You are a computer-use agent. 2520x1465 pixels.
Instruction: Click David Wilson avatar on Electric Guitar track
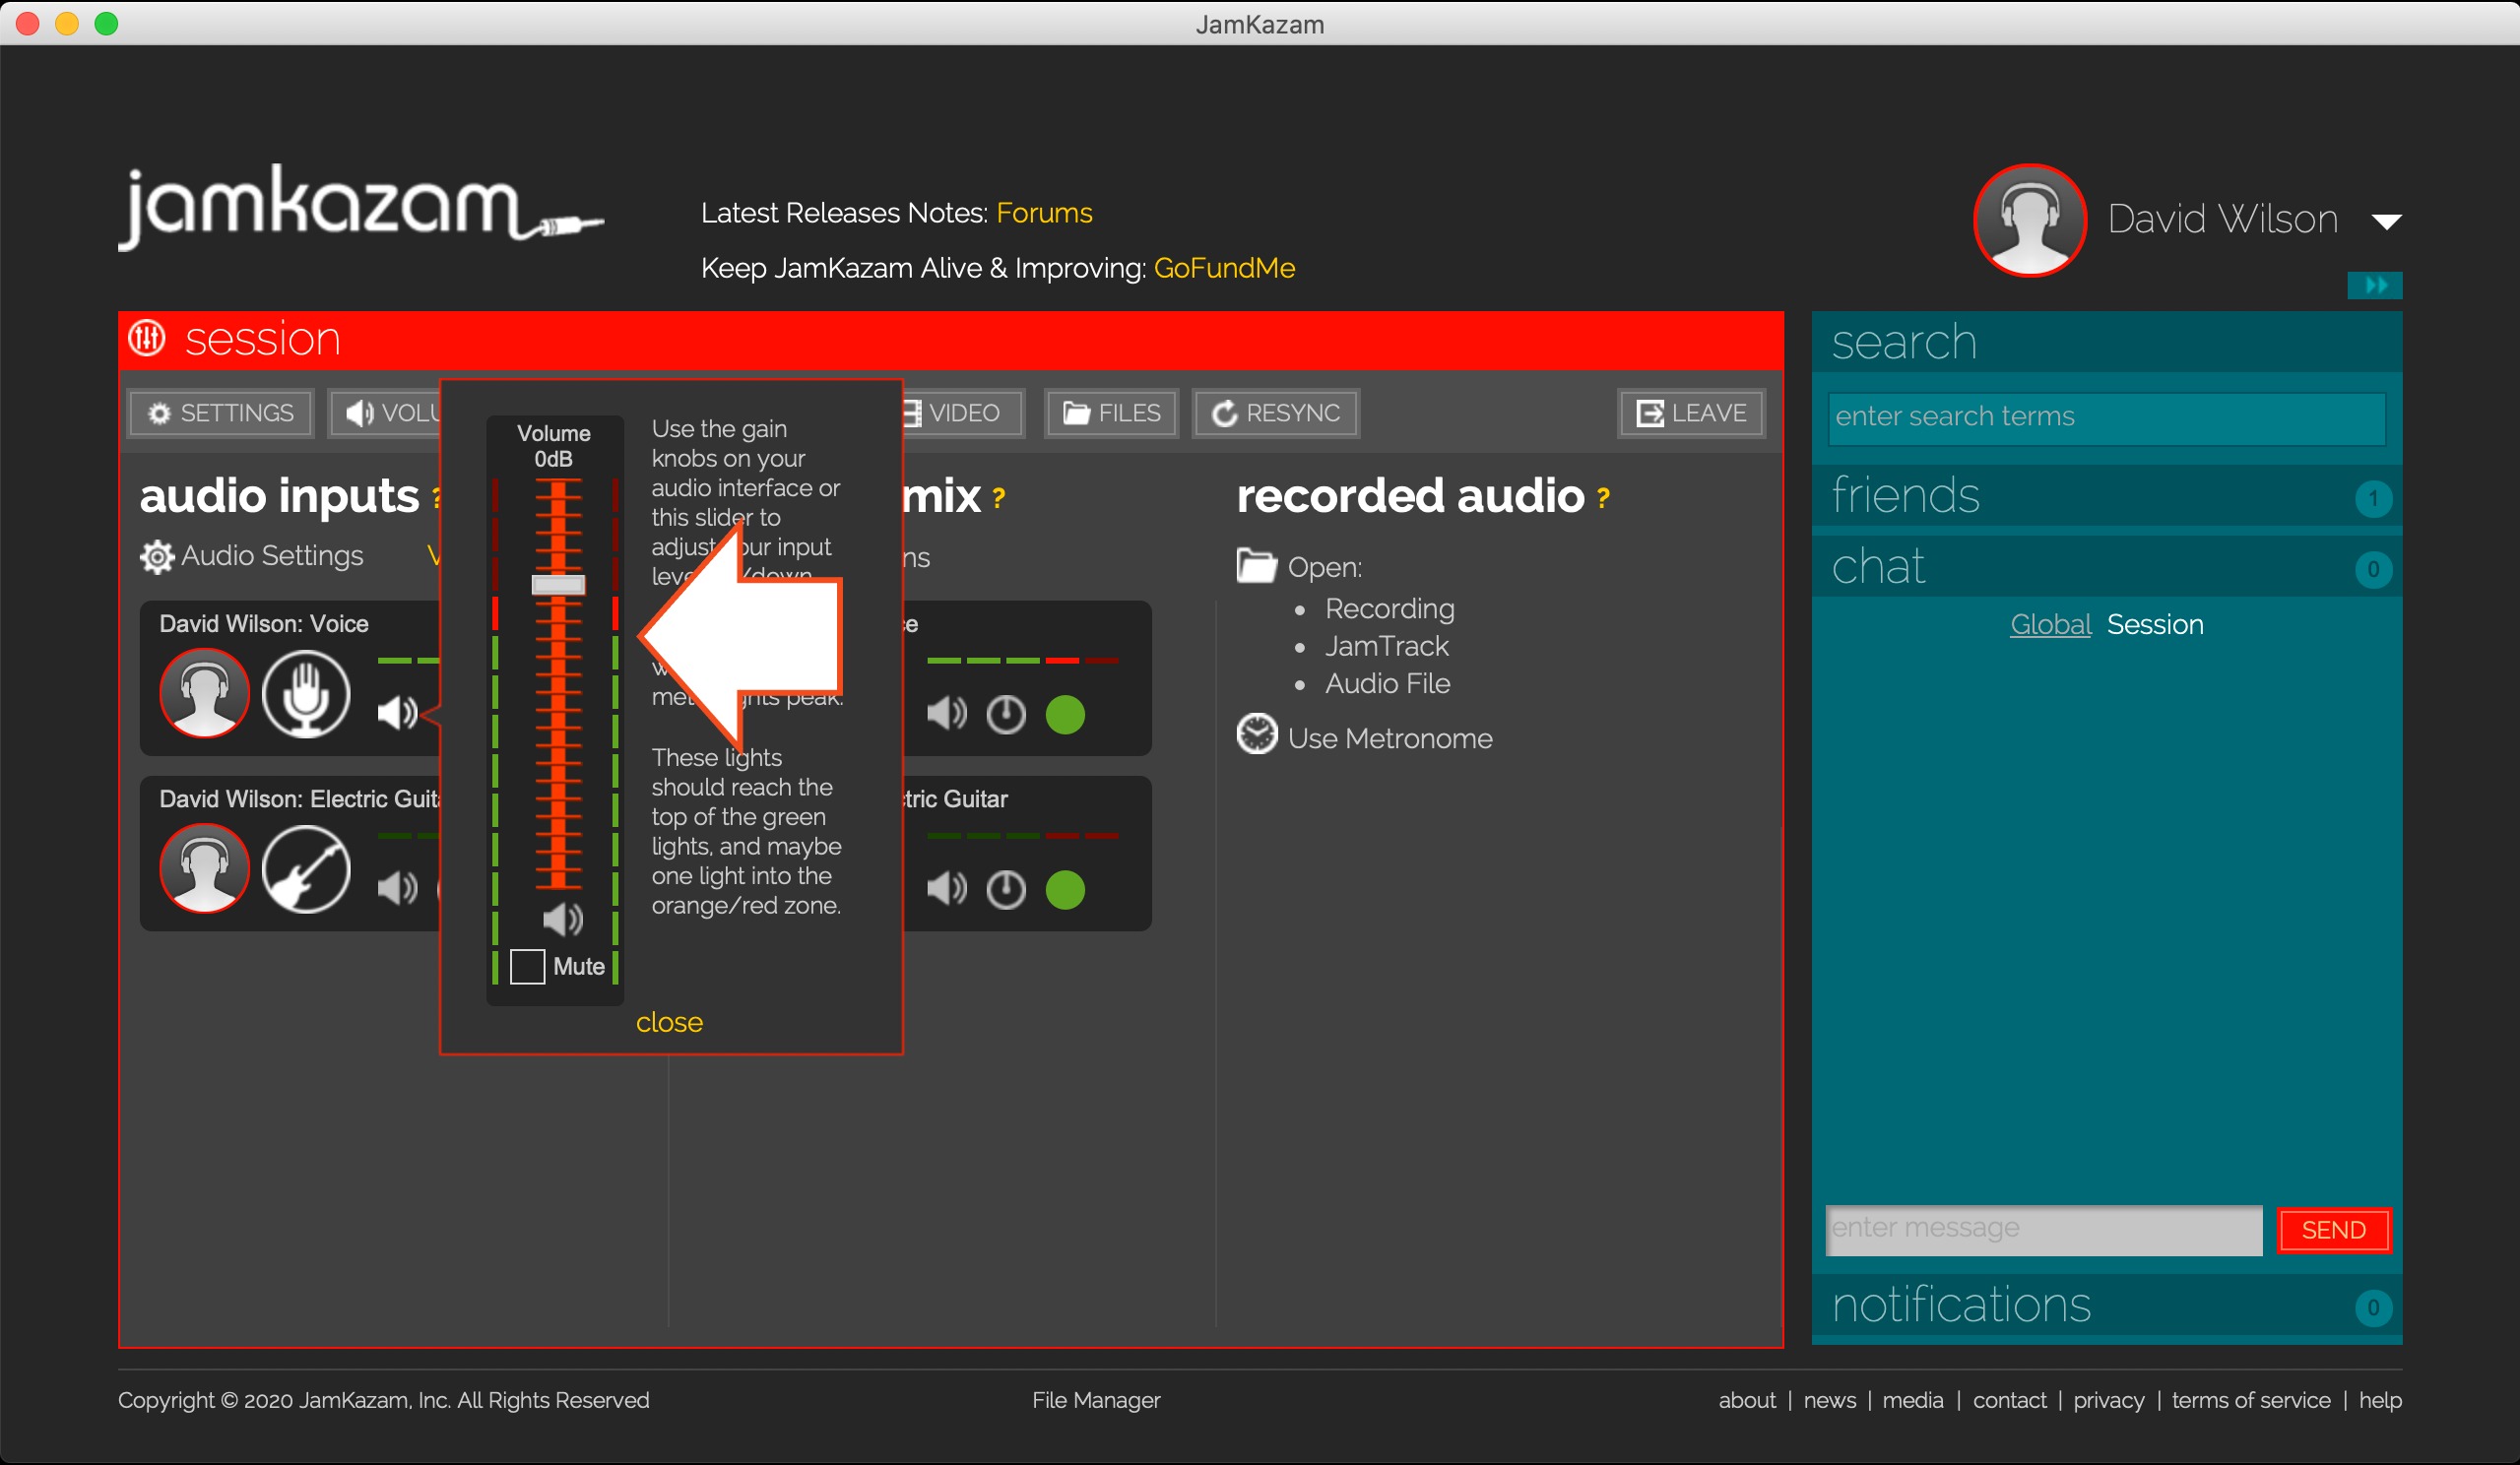point(204,868)
